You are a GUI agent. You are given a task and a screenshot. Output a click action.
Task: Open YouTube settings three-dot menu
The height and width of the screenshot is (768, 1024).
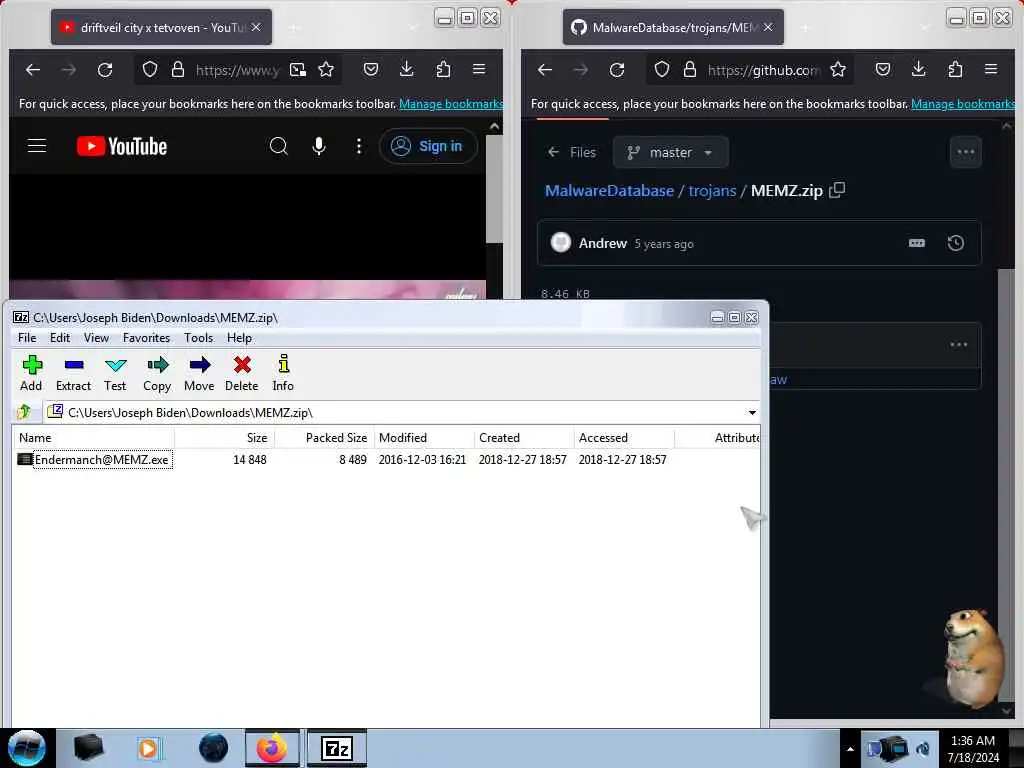(x=359, y=146)
